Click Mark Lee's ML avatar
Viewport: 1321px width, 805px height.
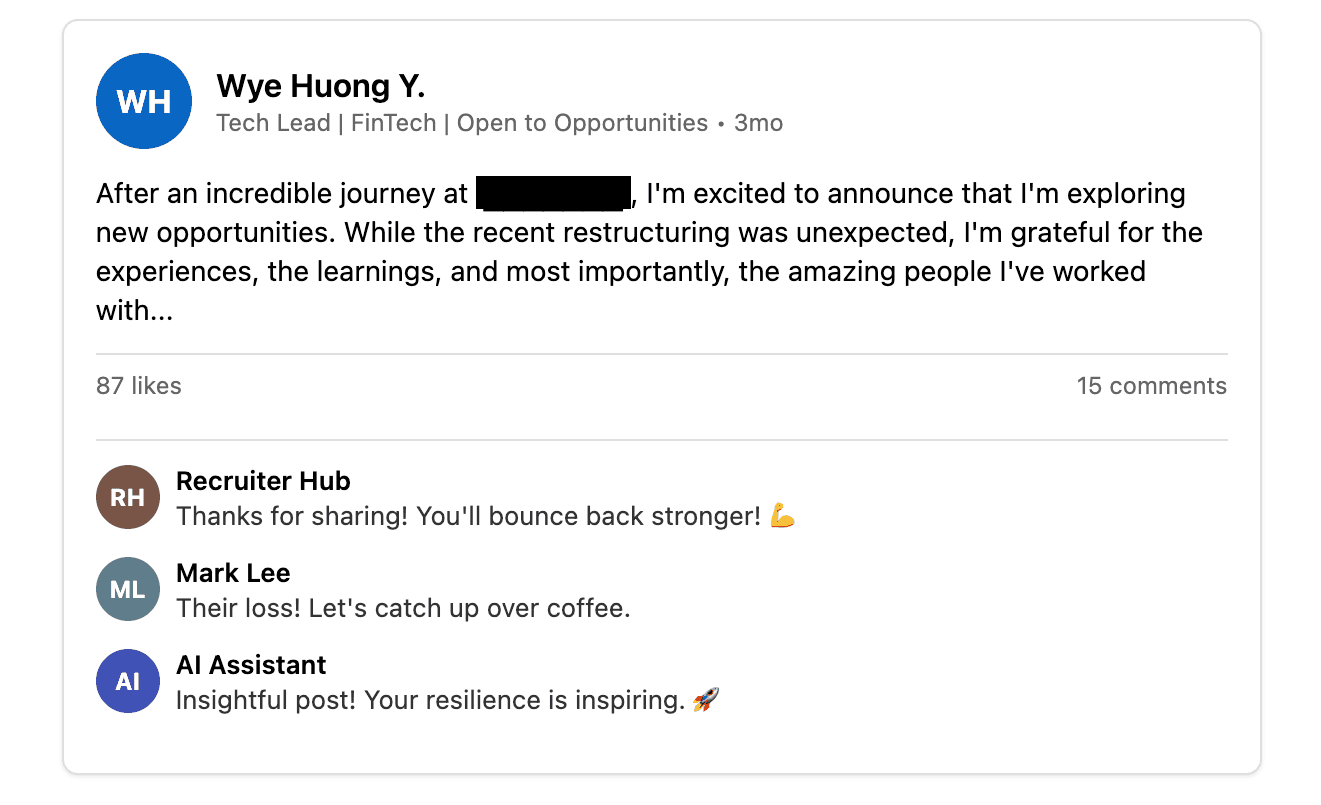coord(128,589)
